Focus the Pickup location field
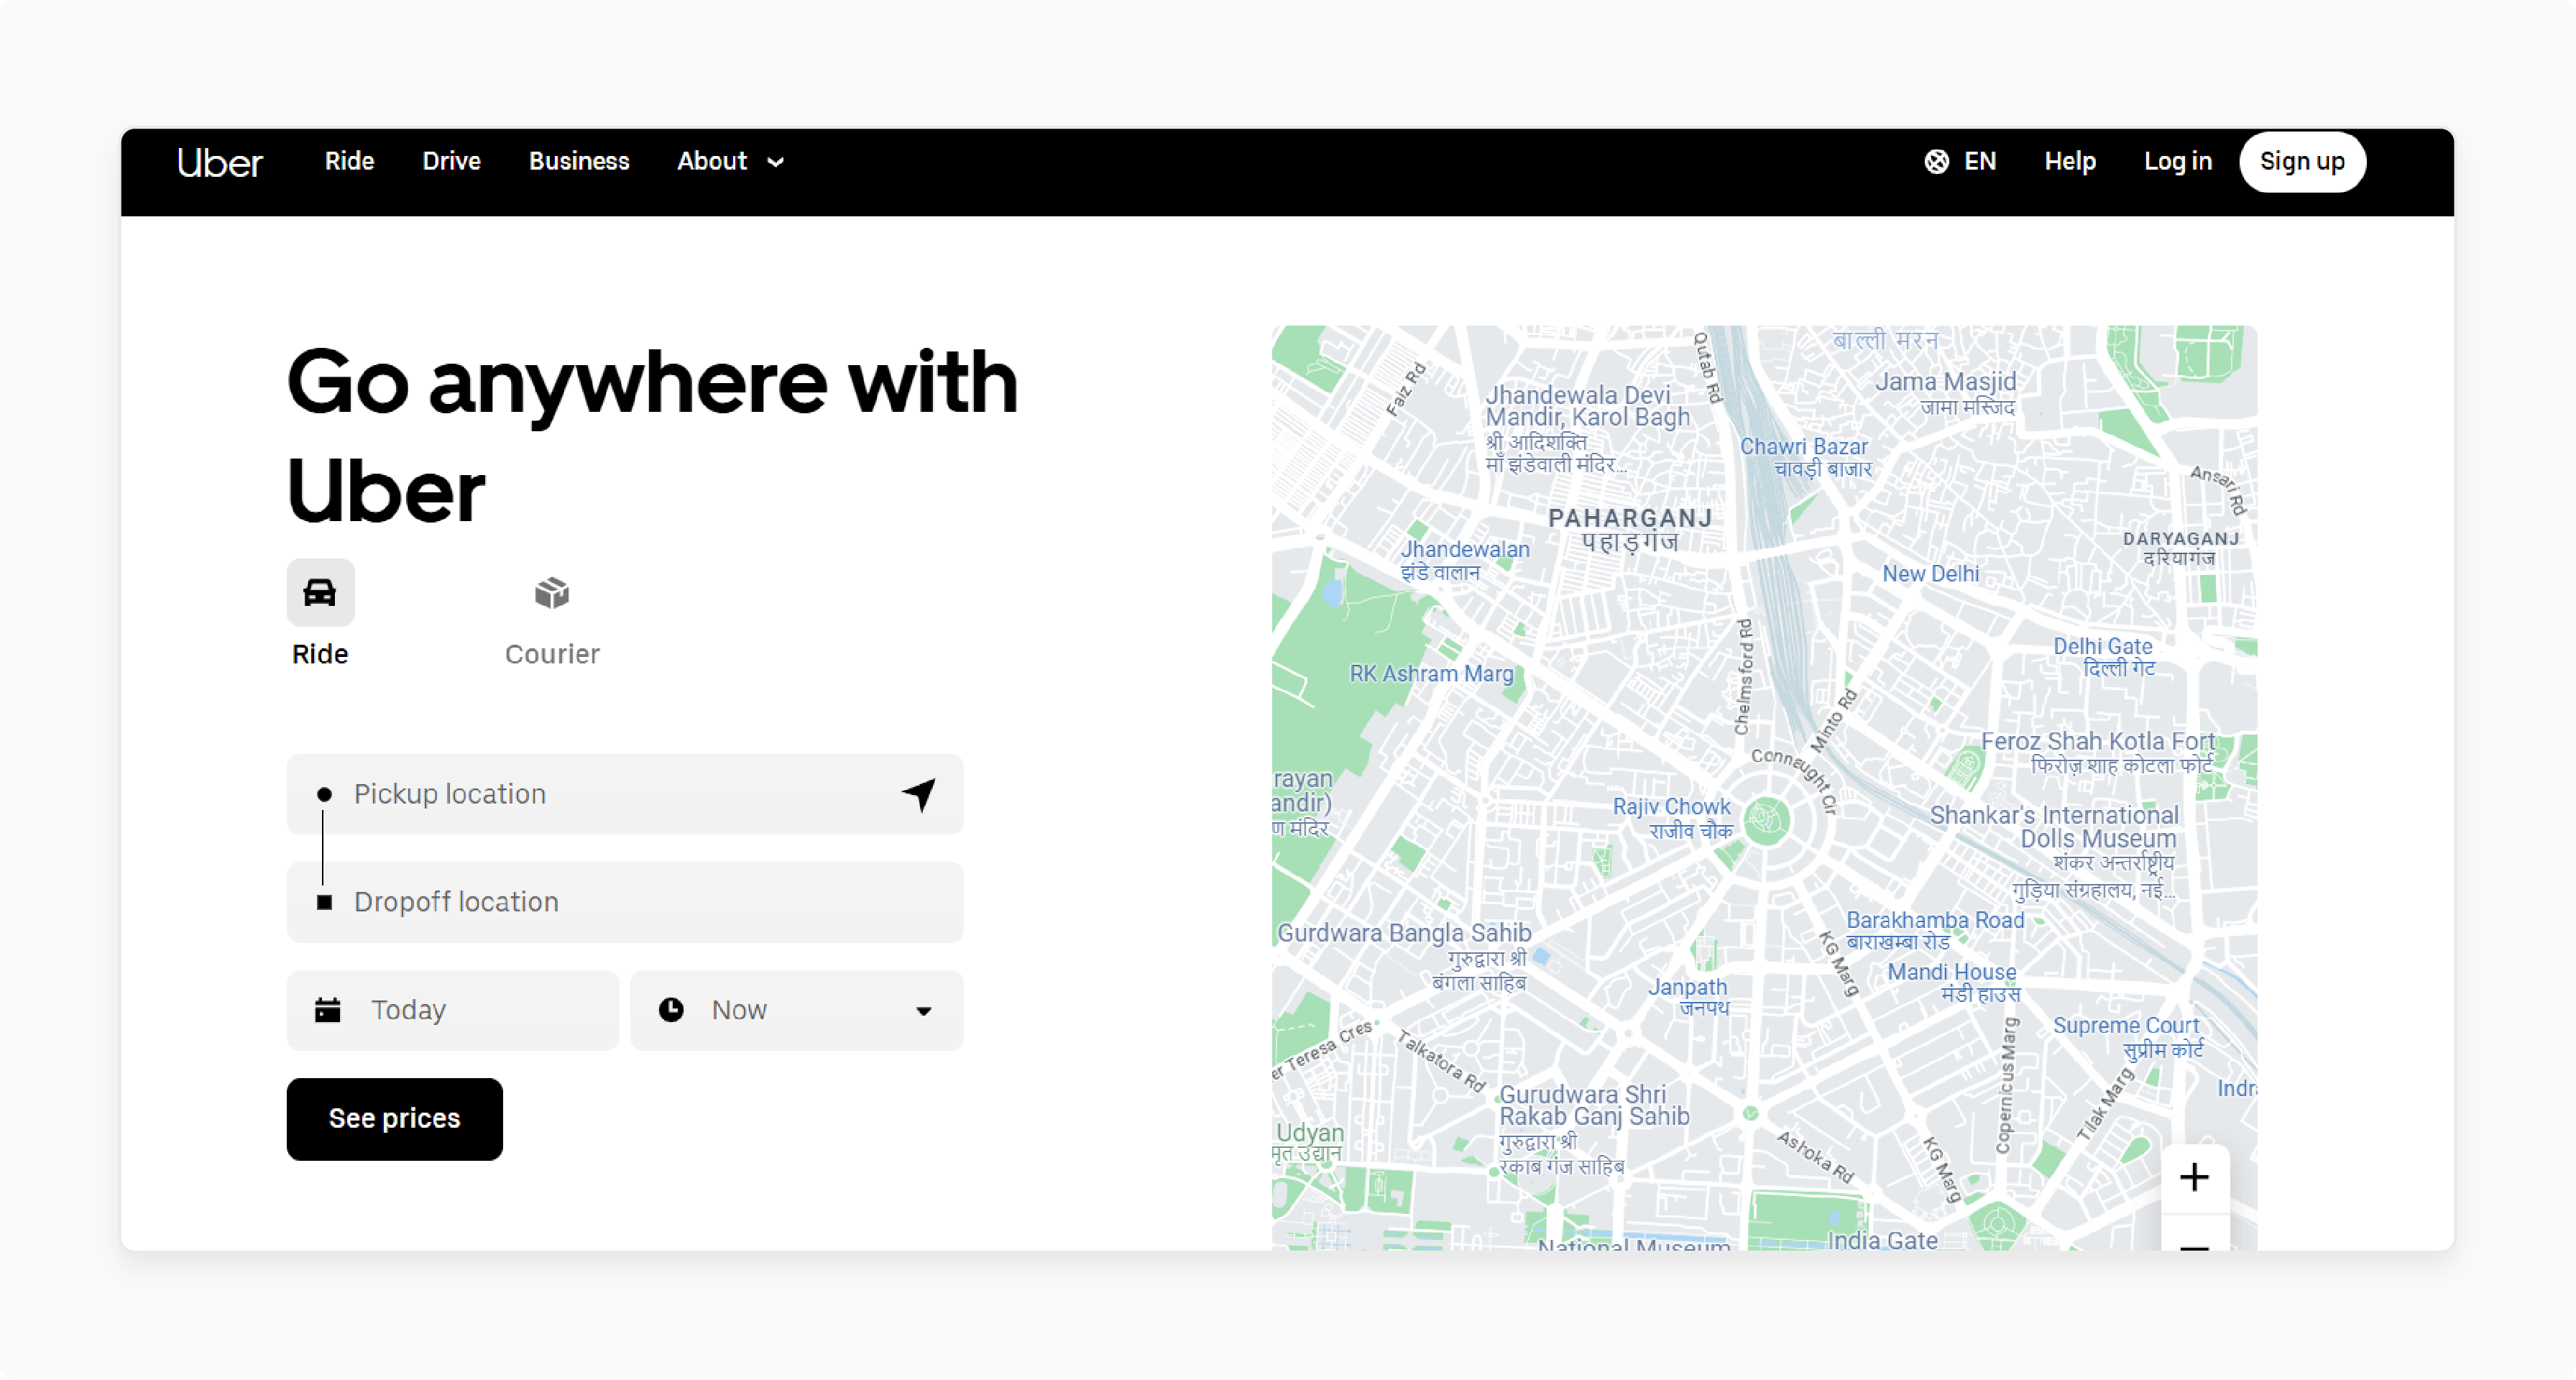The height and width of the screenshot is (1380, 2576). (625, 794)
